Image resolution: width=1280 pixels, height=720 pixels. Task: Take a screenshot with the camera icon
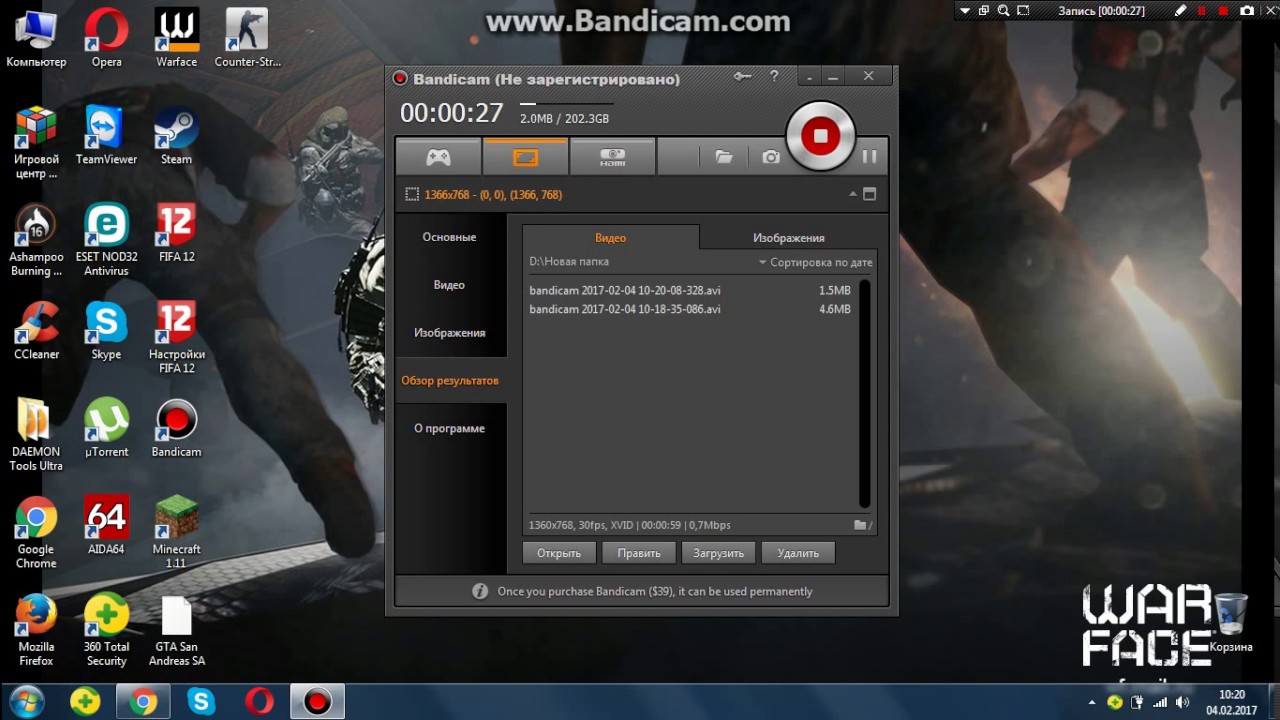(770, 157)
